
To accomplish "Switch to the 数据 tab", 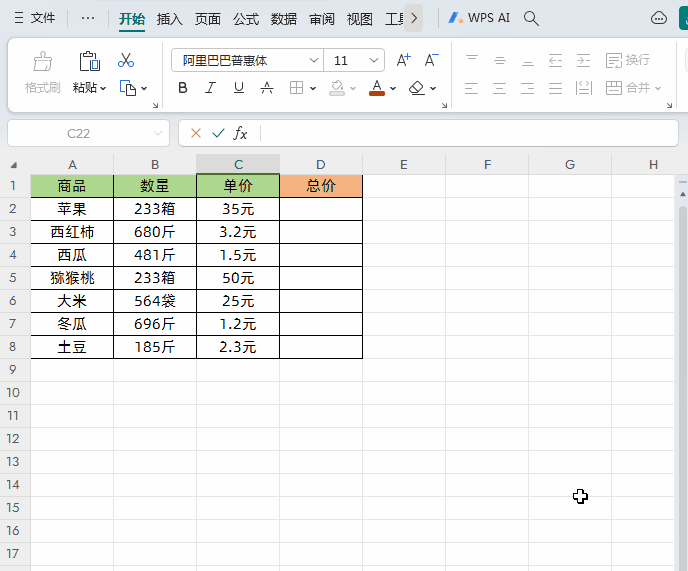I will coord(283,19).
